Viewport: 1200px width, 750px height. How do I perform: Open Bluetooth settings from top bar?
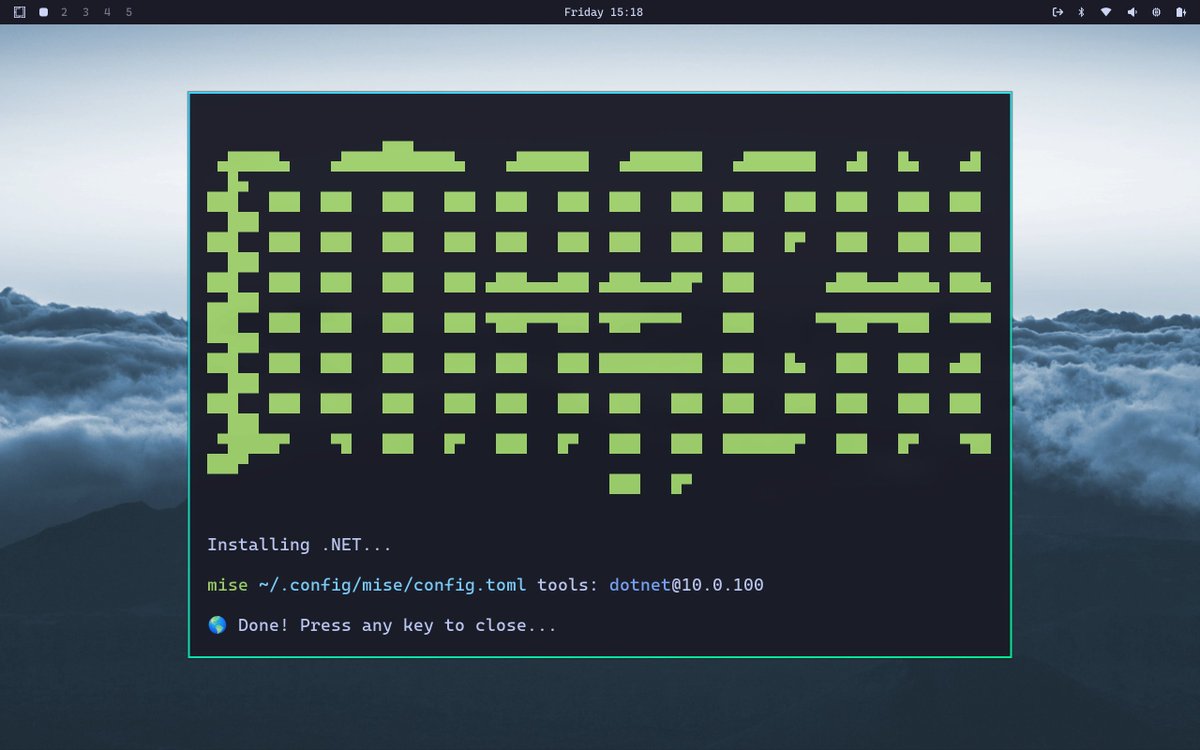1081,12
